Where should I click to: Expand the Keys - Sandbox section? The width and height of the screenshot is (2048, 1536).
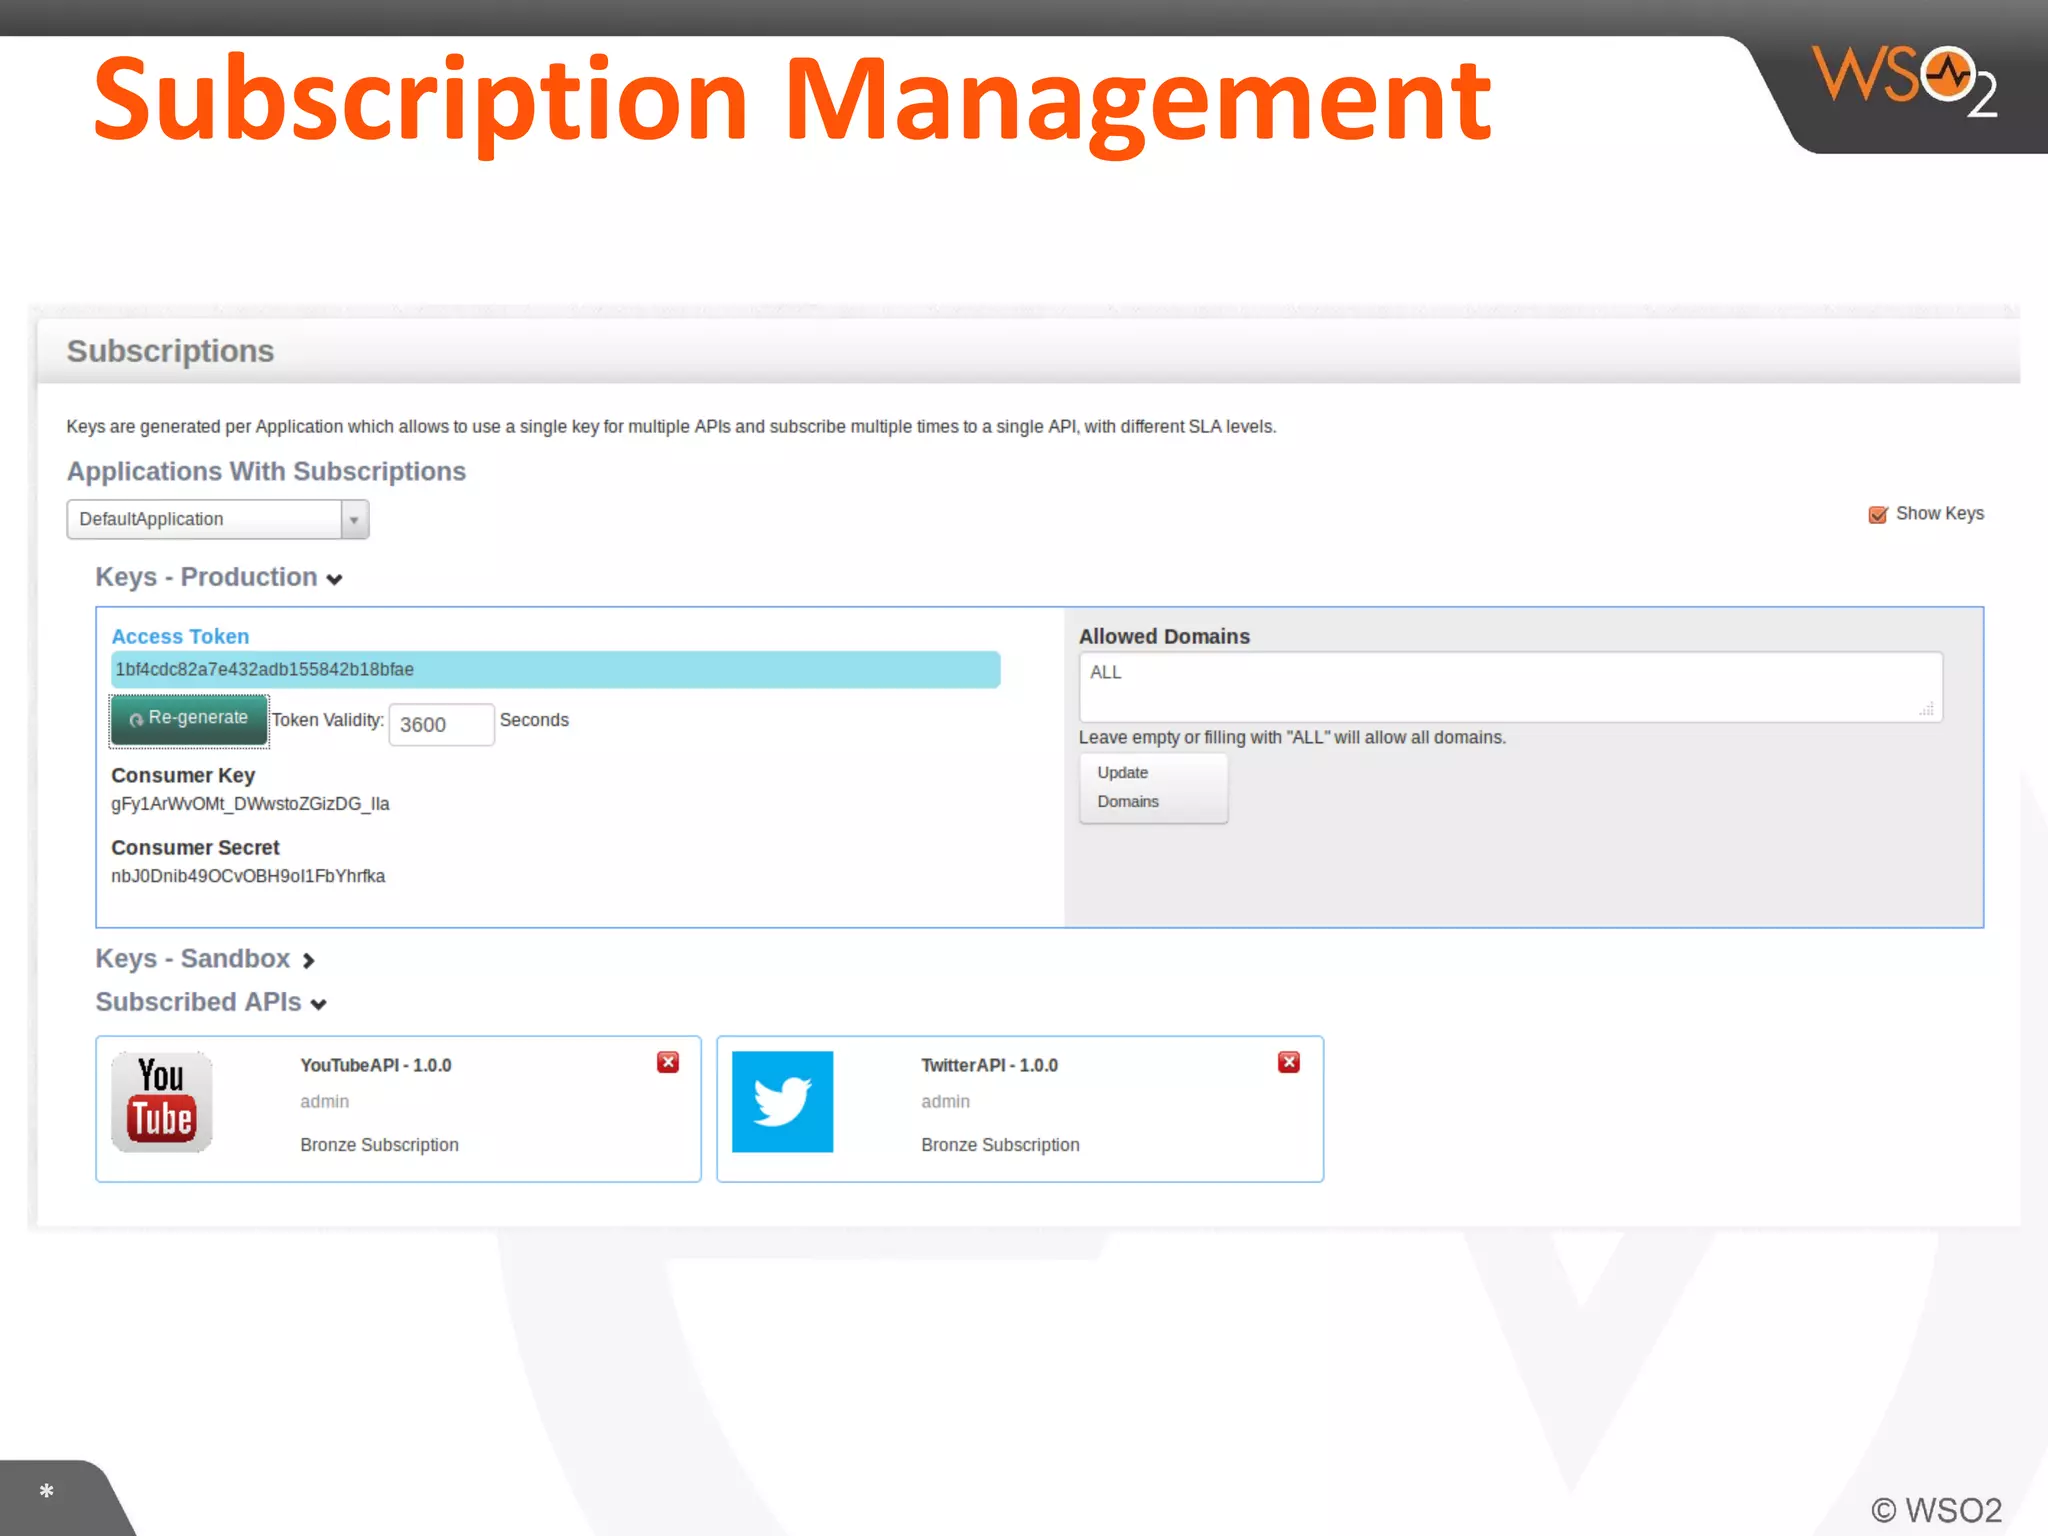pyautogui.click(x=308, y=960)
